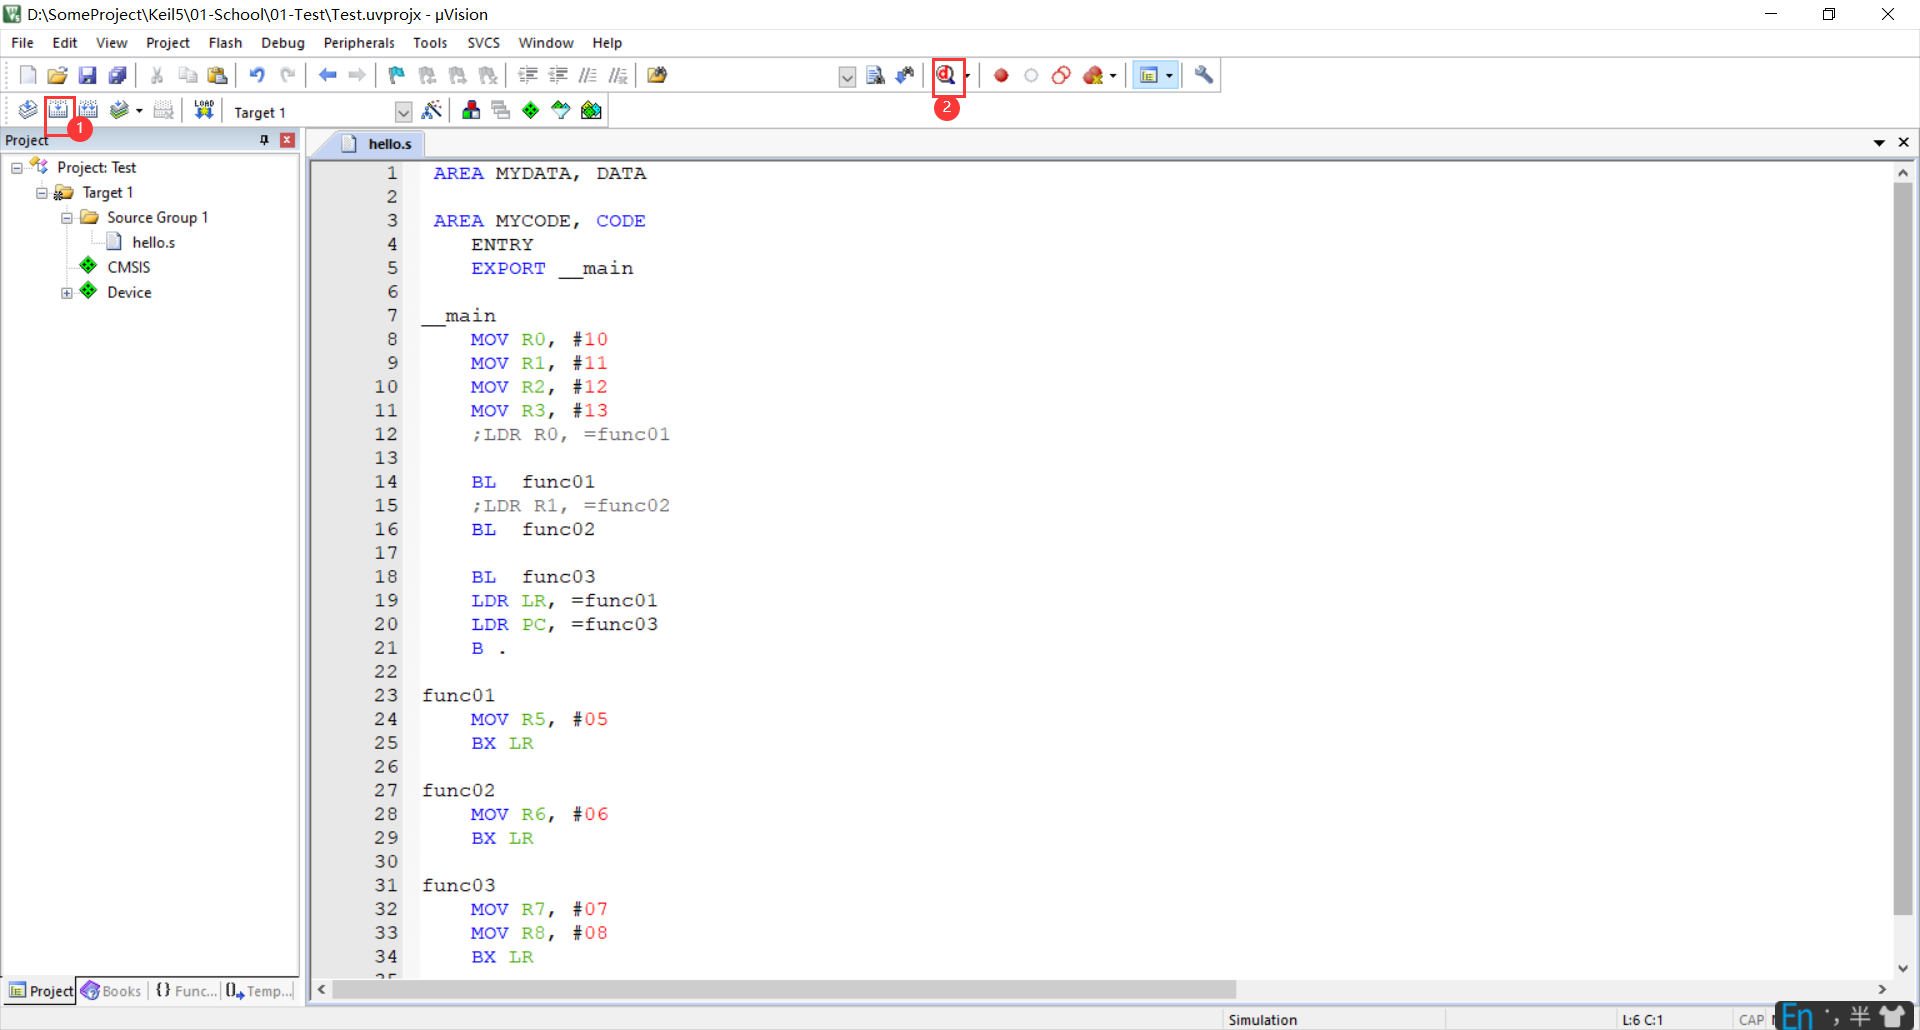Expand the Device tree node
This screenshot has height=1030, width=1920.
coord(67,293)
